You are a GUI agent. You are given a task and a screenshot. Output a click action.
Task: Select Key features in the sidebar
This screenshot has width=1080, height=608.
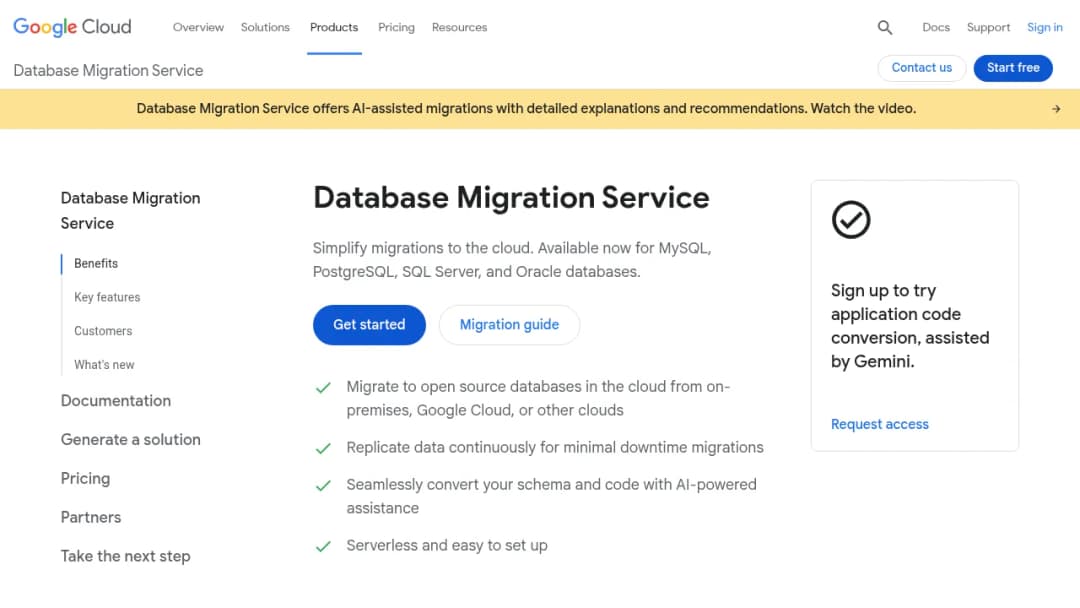pos(107,297)
